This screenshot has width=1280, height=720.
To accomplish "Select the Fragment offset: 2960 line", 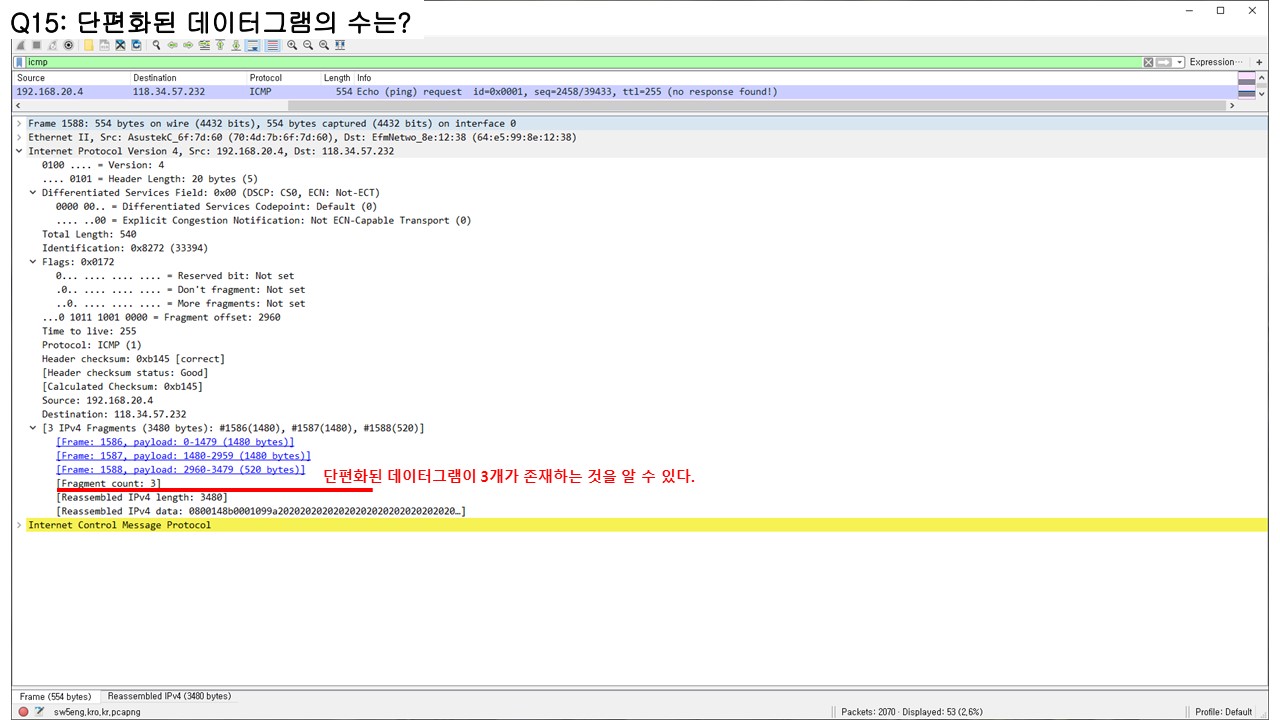I will (161, 318).
